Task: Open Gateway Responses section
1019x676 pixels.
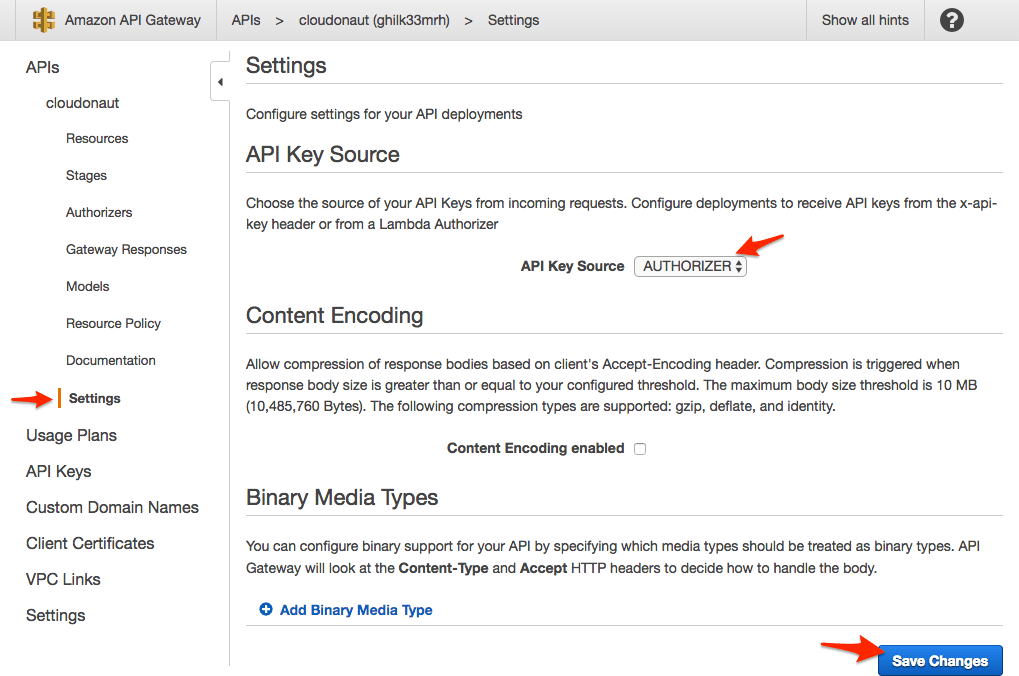Action: point(126,250)
